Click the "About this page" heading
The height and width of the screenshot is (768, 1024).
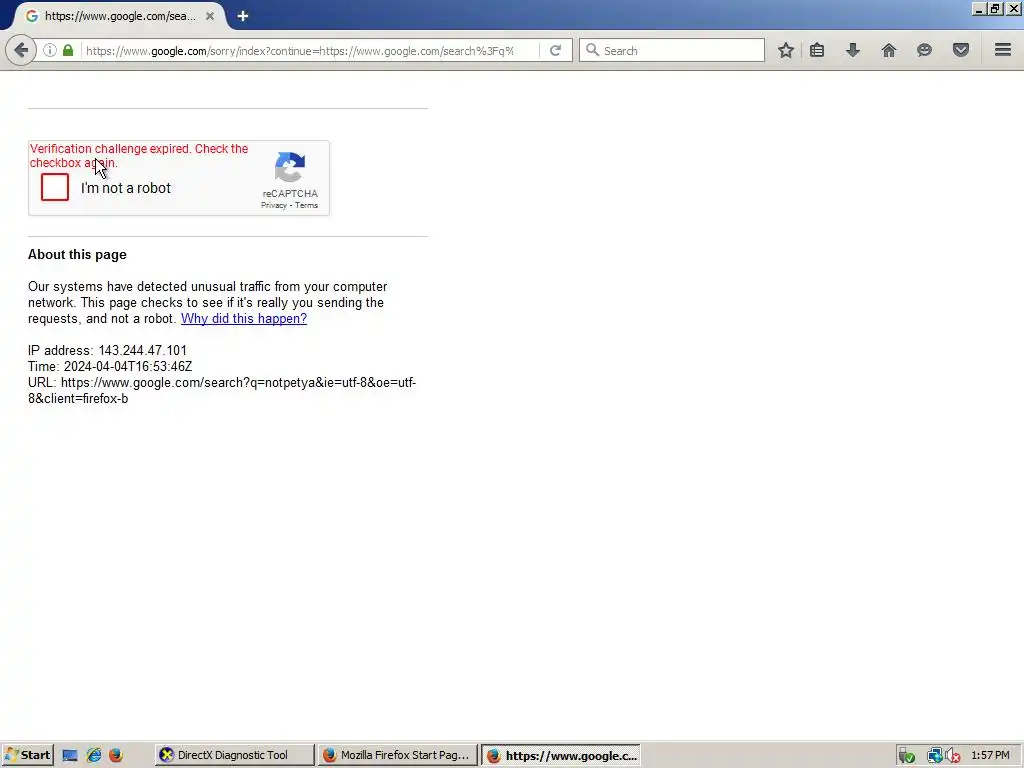[x=77, y=255]
